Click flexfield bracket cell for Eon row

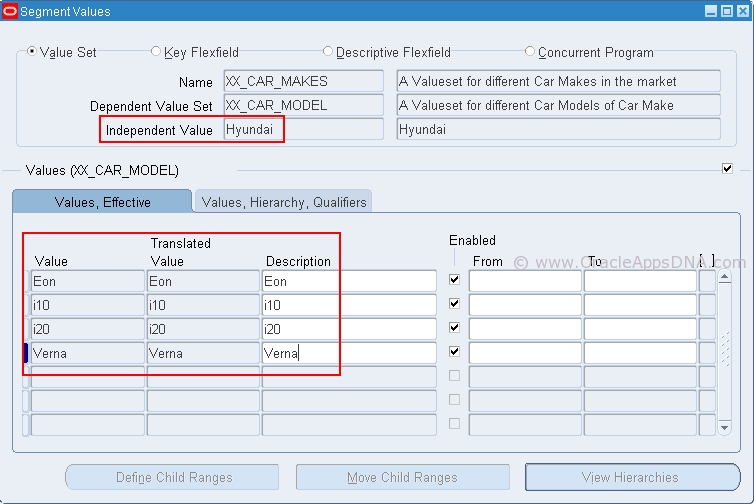point(707,281)
